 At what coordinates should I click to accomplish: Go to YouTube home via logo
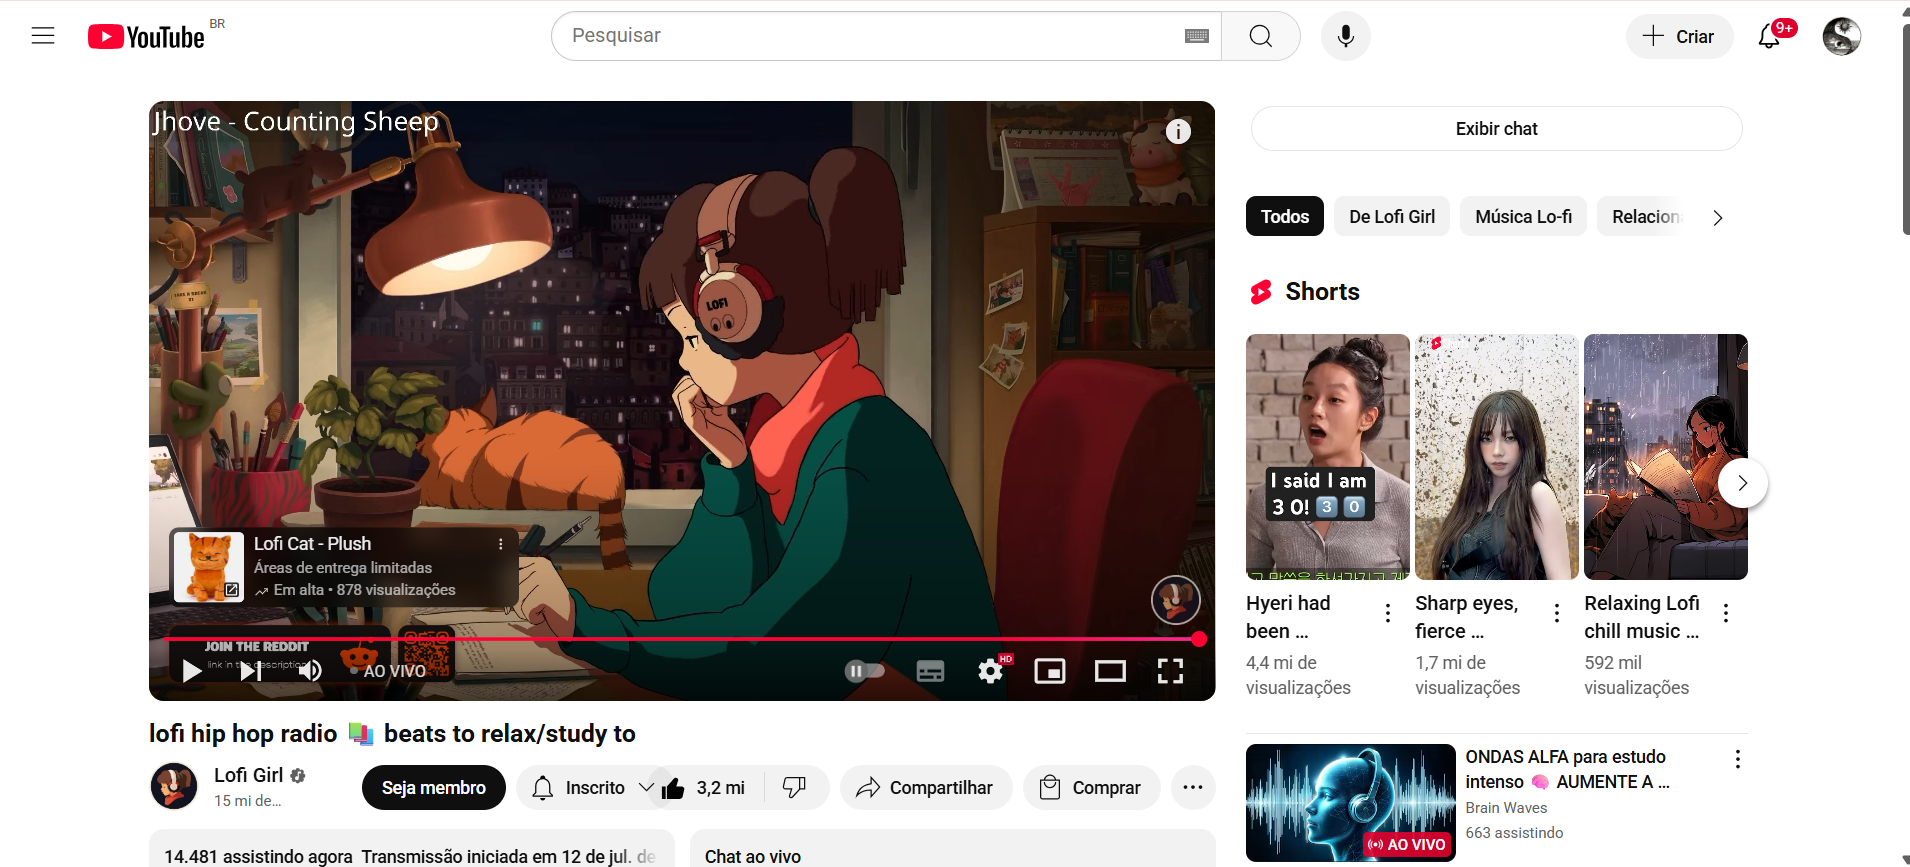click(146, 37)
